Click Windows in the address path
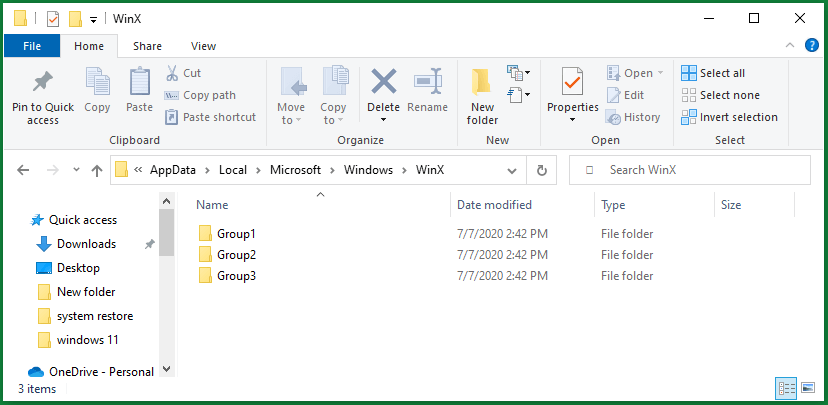828x405 pixels. pyautogui.click(x=369, y=170)
